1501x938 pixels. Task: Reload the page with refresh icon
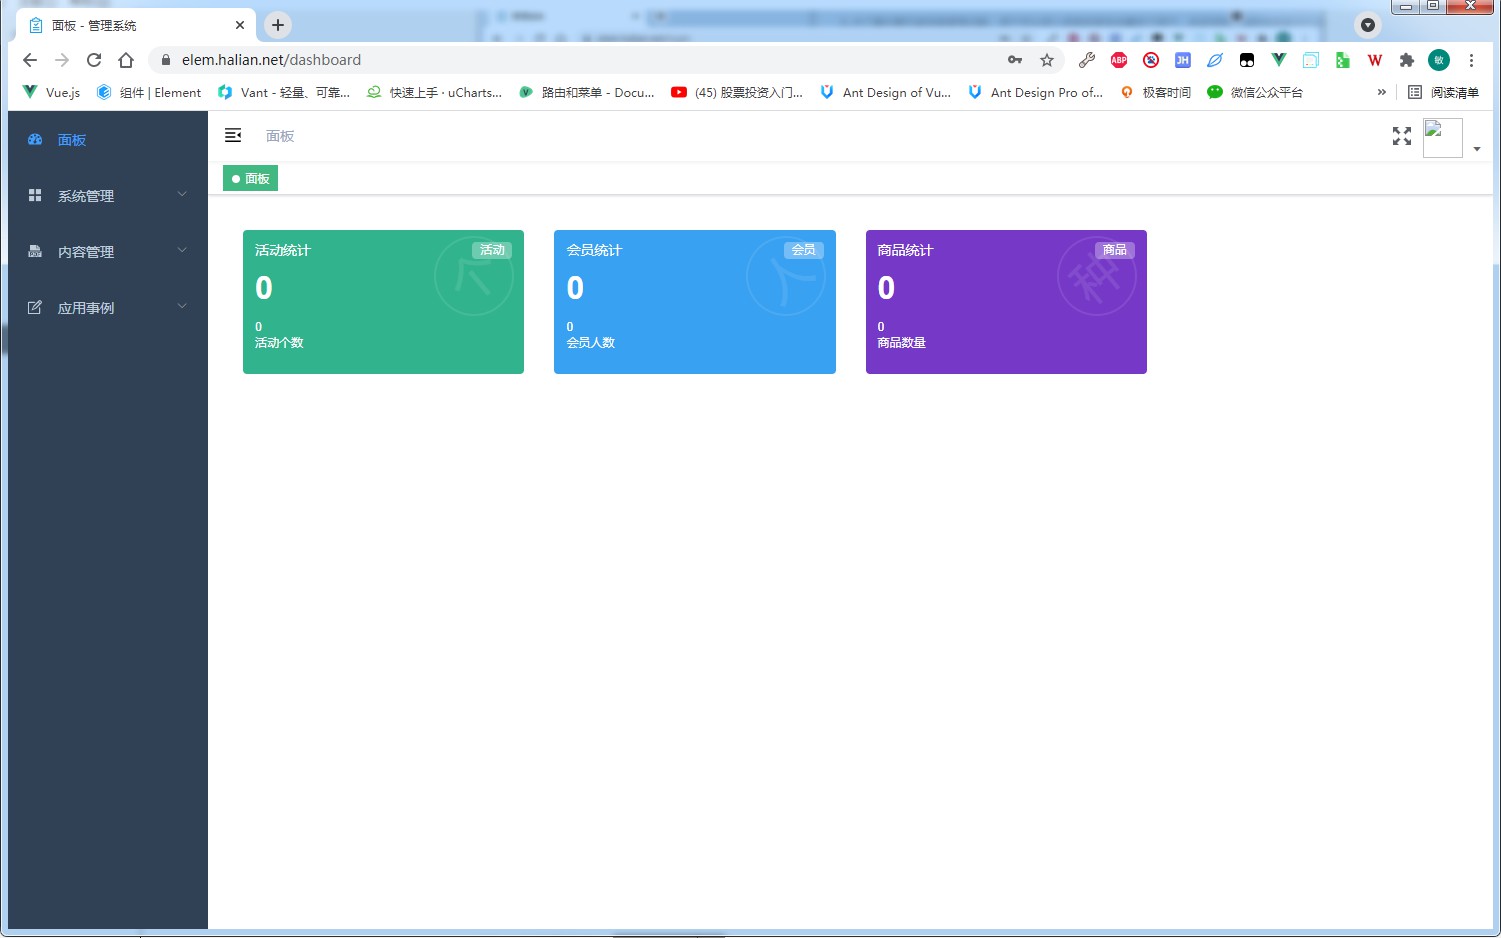pos(94,60)
